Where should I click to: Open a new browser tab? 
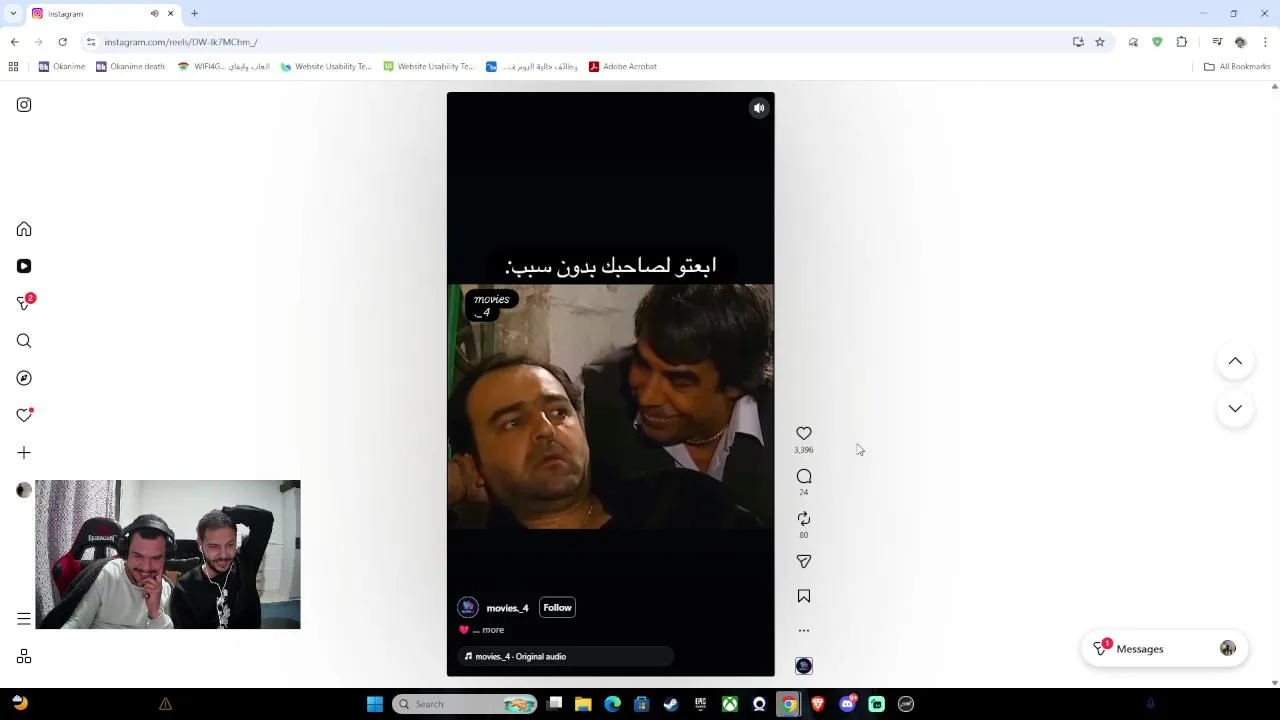[194, 14]
